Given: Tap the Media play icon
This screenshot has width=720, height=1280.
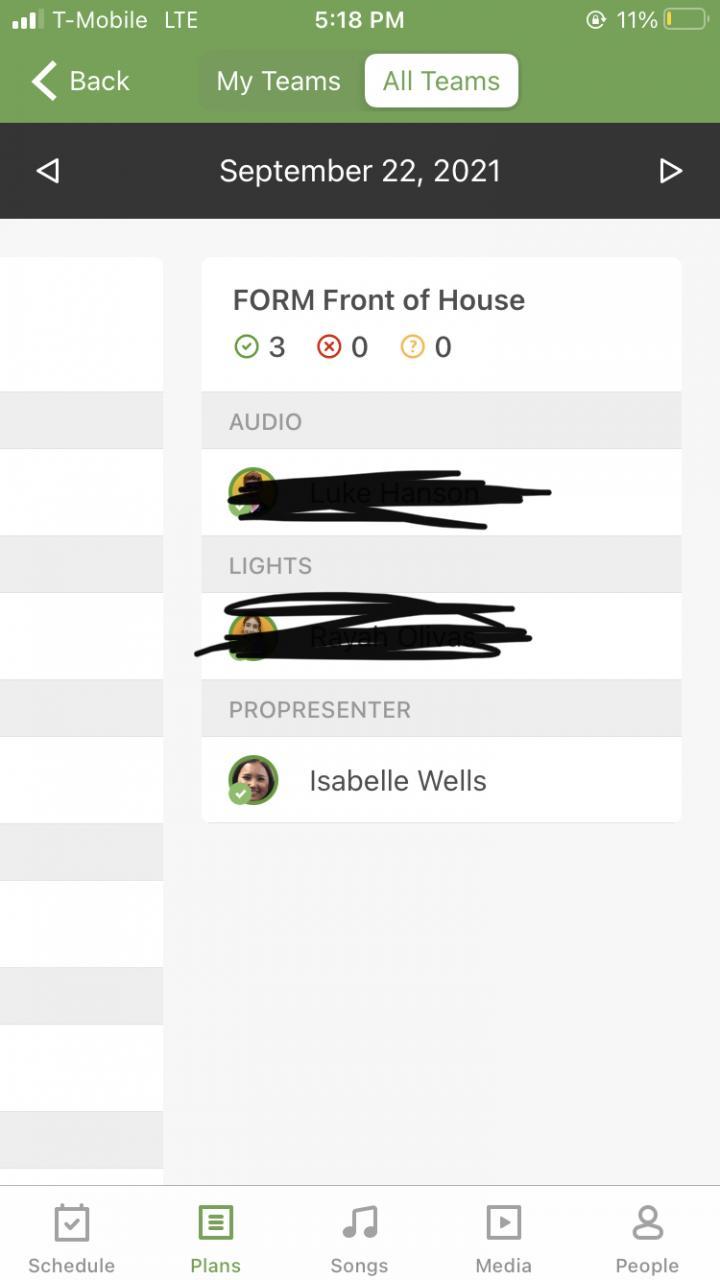Looking at the screenshot, I should 503,1223.
